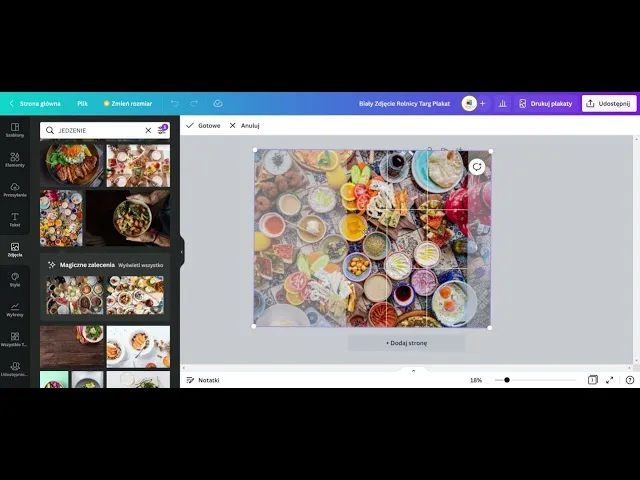The height and width of the screenshot is (480, 640).
Task: Cancel crop with Anuluj
Action: click(x=244, y=126)
